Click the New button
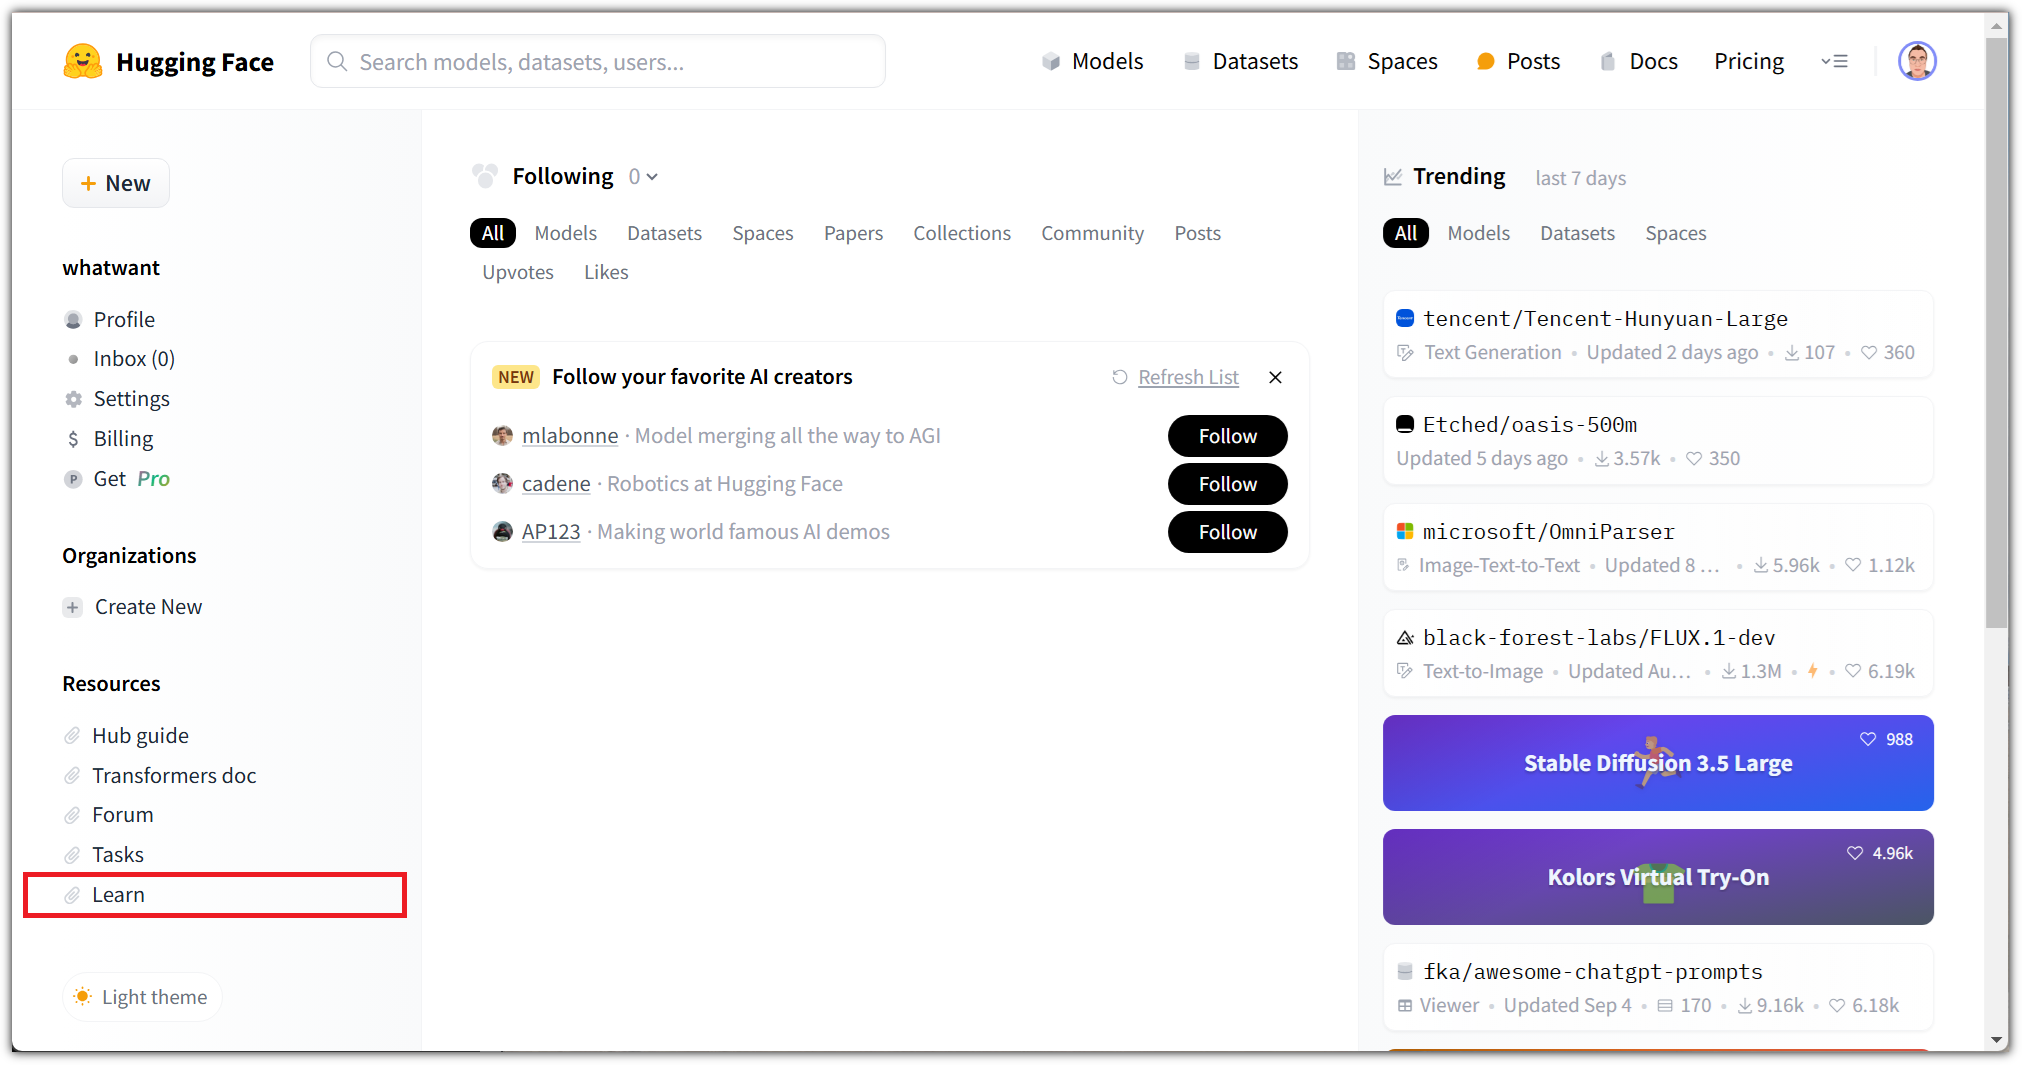Image resolution: width=2022 pixels, height=1065 pixels. click(116, 184)
